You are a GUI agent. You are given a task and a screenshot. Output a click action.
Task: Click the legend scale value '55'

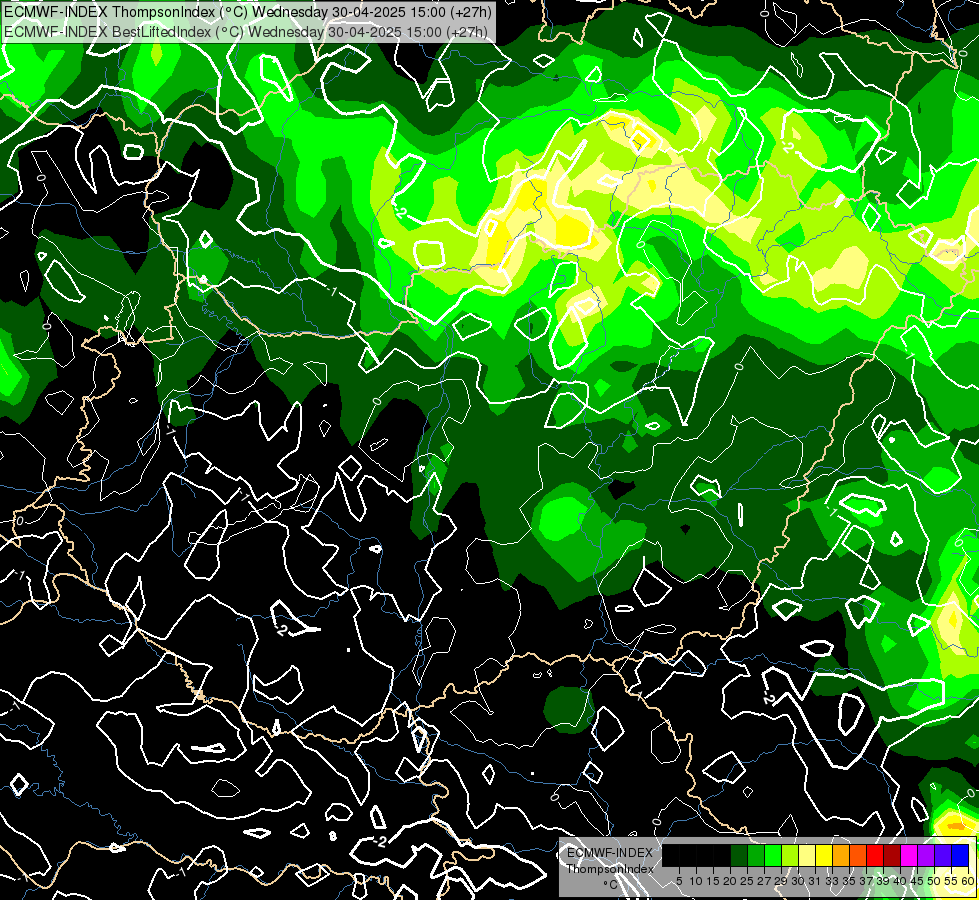click(x=952, y=881)
